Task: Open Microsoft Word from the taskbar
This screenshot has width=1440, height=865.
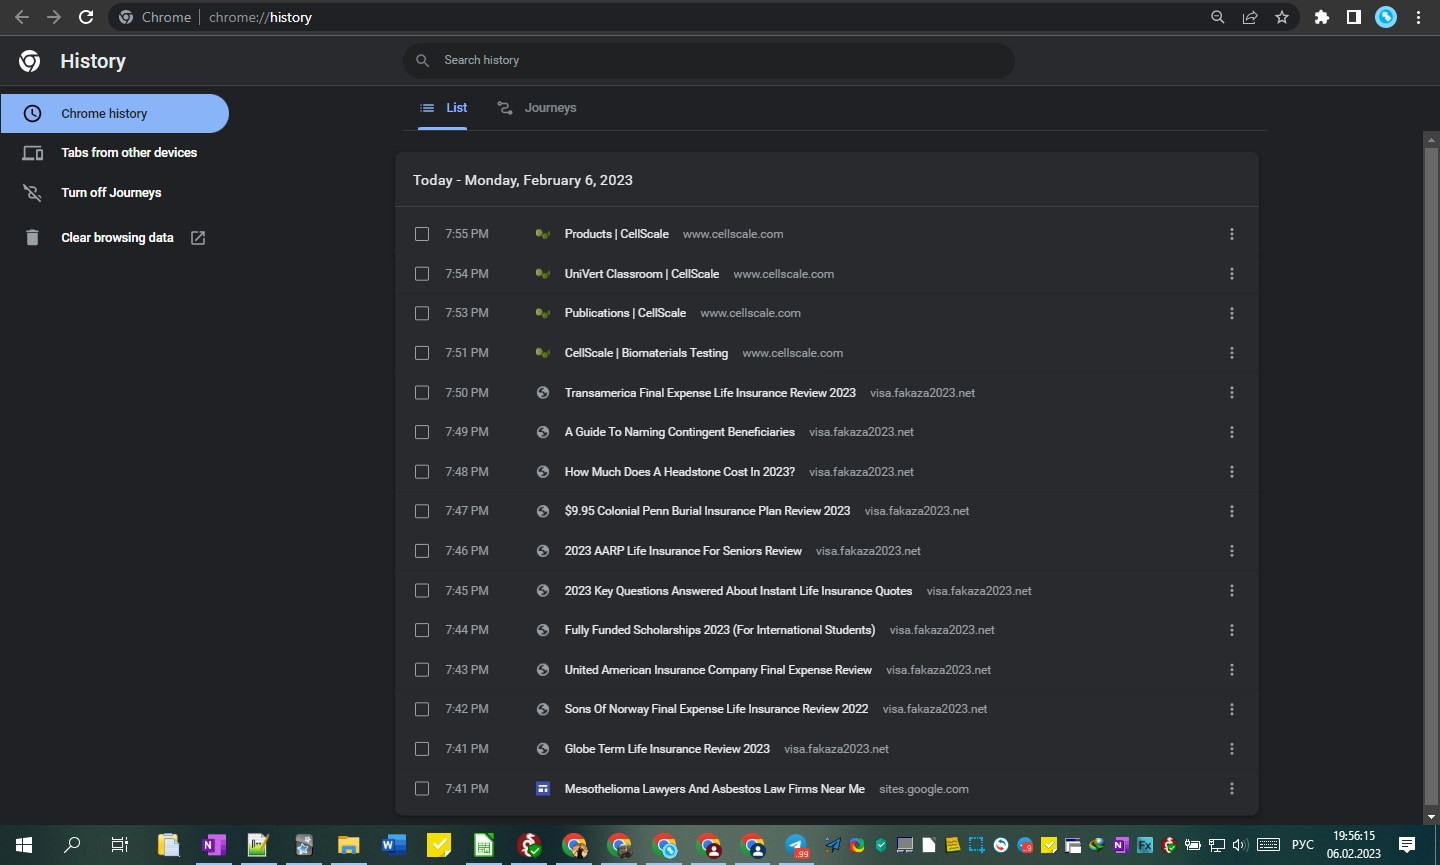Action: 393,845
